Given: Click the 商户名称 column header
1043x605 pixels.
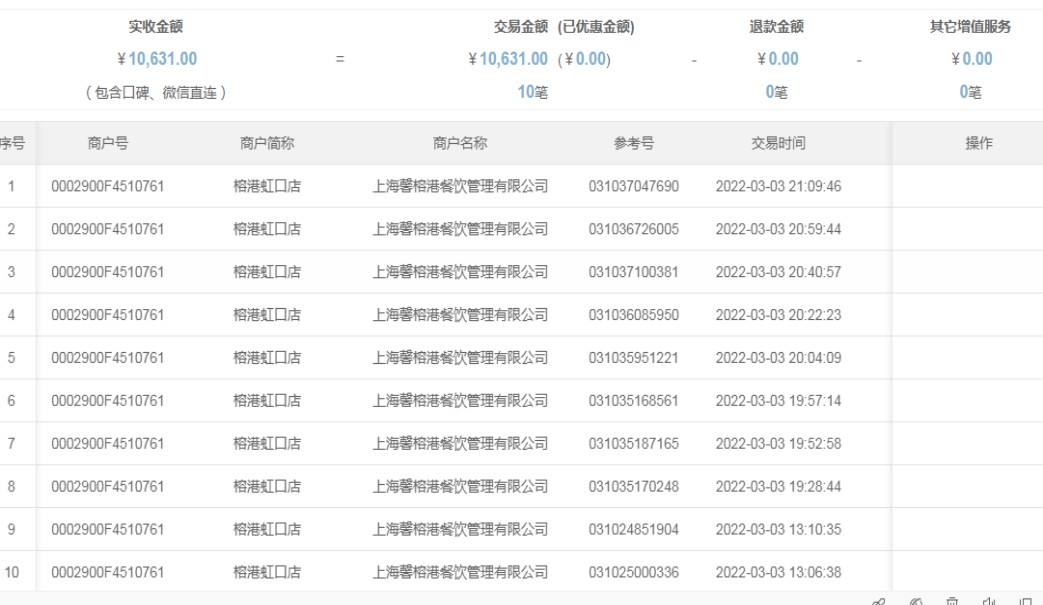Looking at the screenshot, I should 460,143.
